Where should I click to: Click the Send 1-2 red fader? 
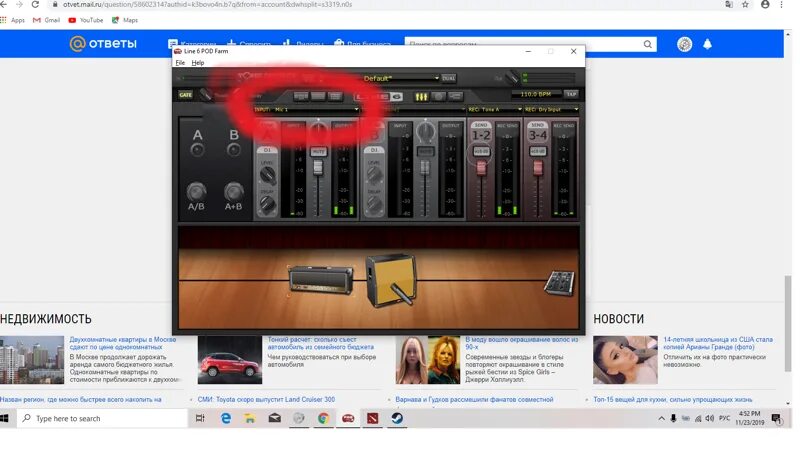tap(481, 168)
